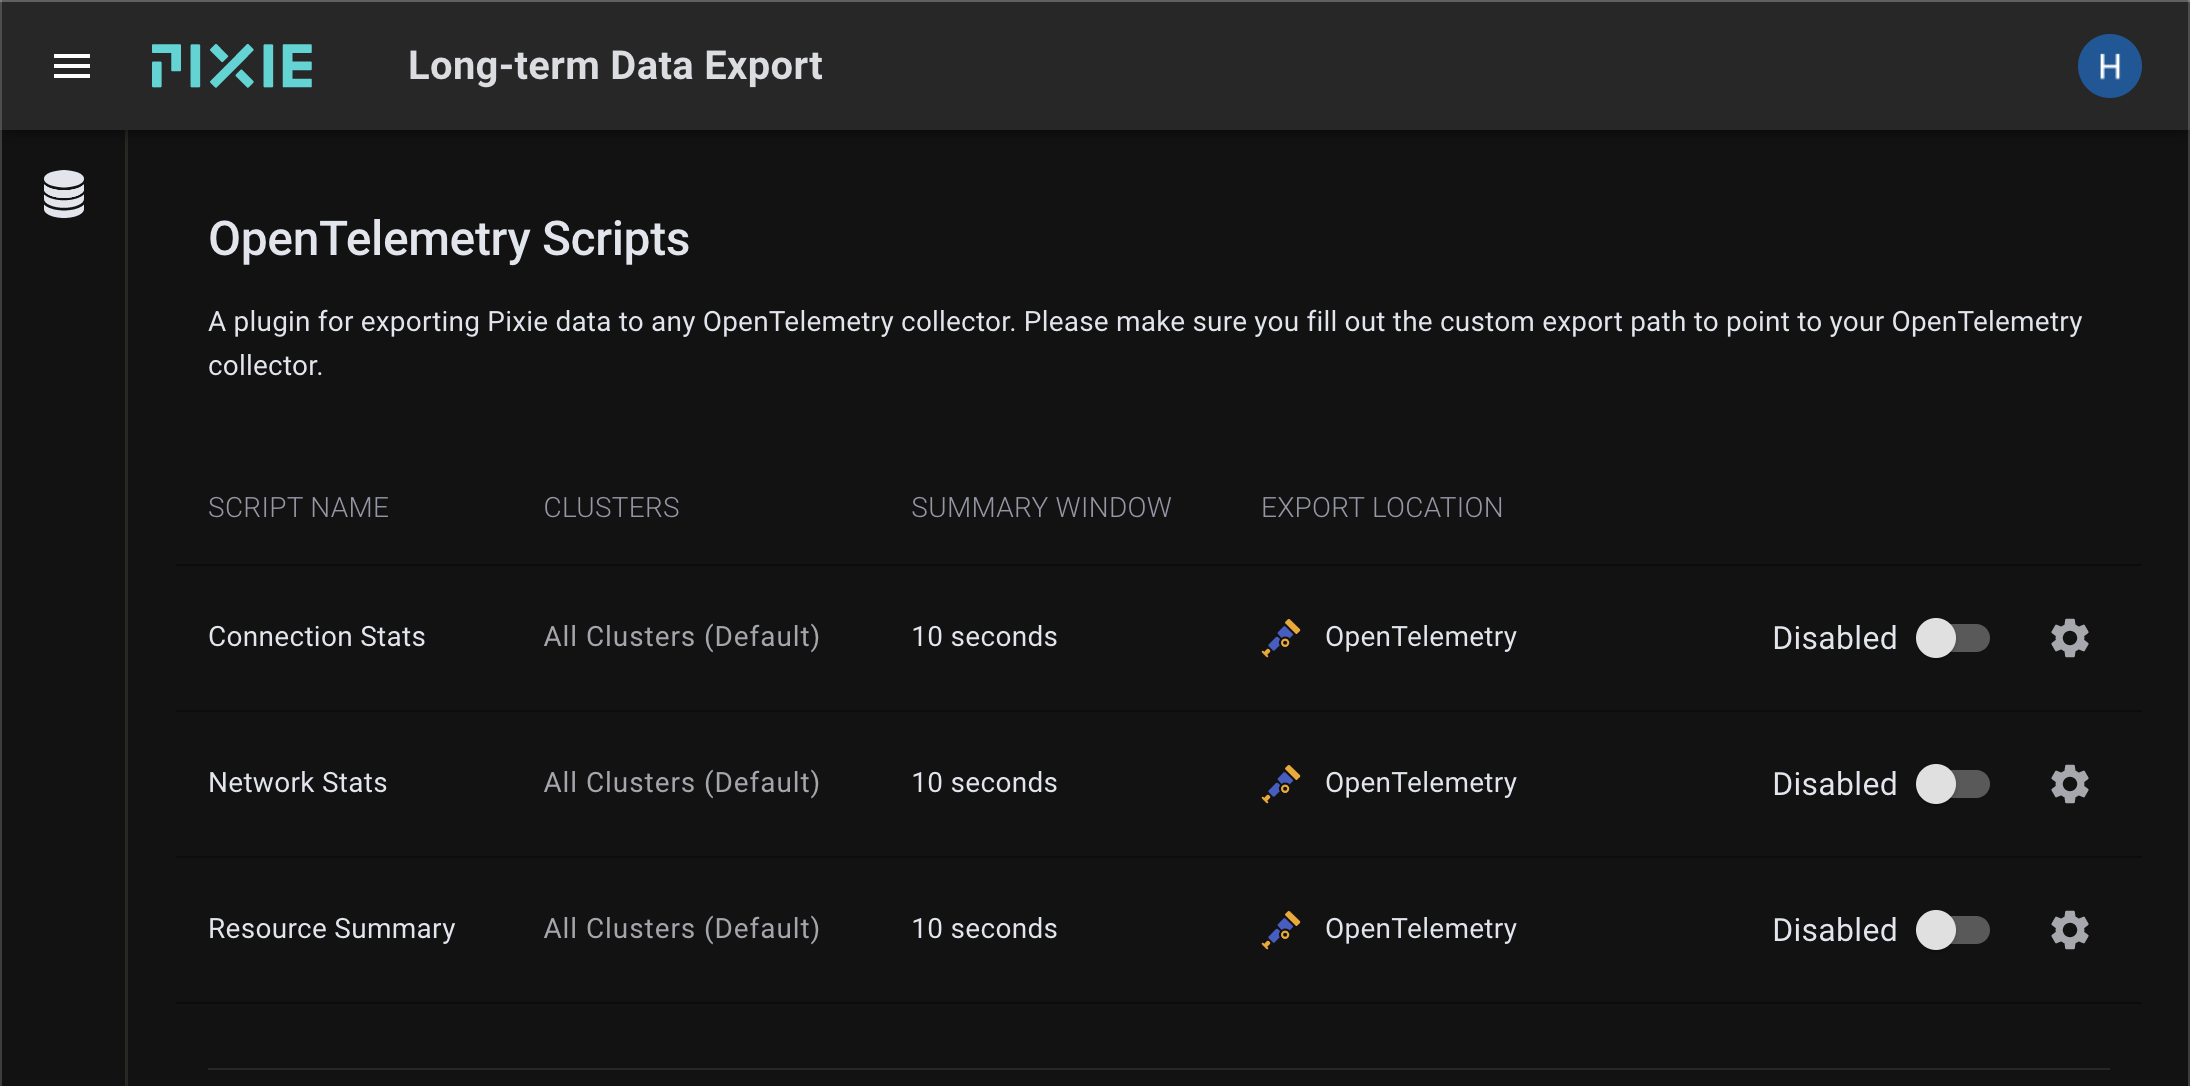Click telescope icon in Network Stats row
The height and width of the screenshot is (1086, 2190).
1281,784
